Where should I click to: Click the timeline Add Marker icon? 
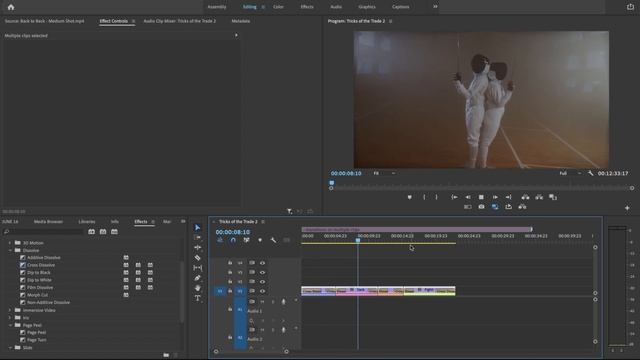pos(260,240)
